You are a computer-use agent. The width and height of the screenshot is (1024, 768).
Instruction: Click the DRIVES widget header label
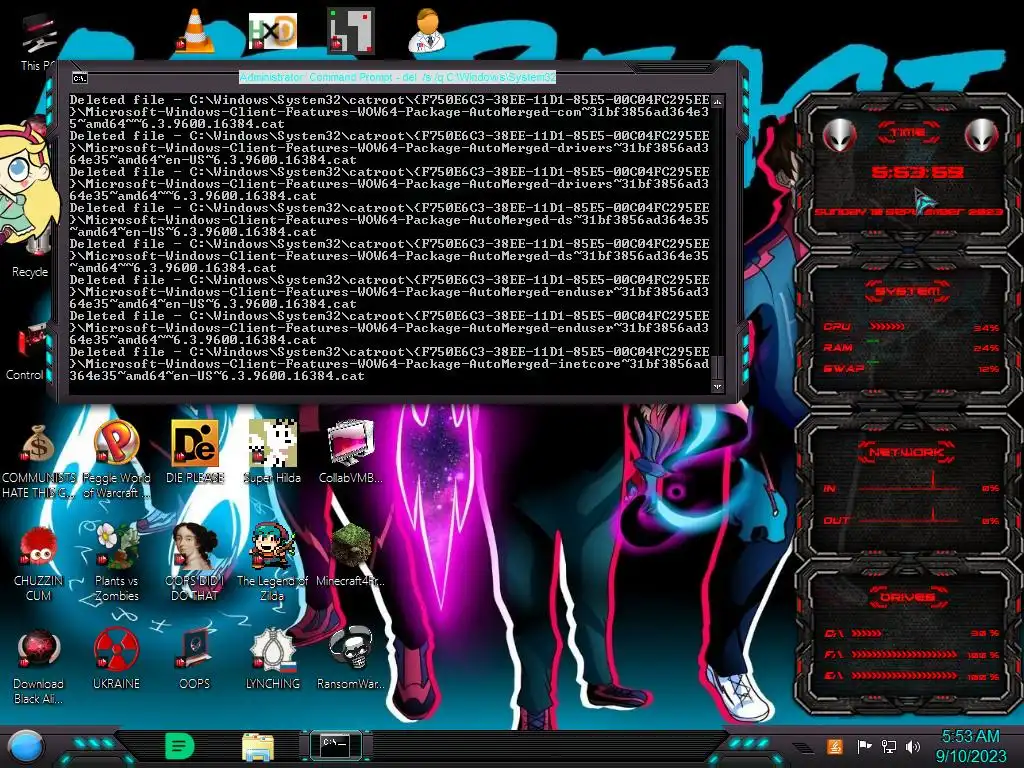908,597
